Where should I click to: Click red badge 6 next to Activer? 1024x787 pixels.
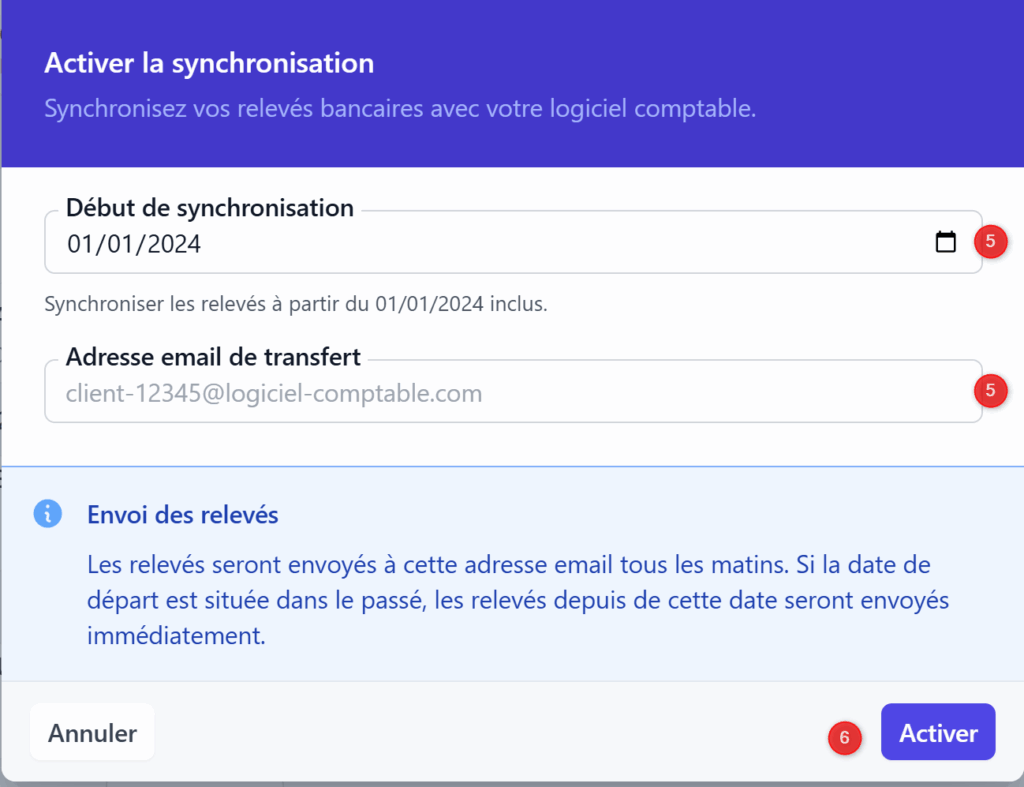click(844, 738)
